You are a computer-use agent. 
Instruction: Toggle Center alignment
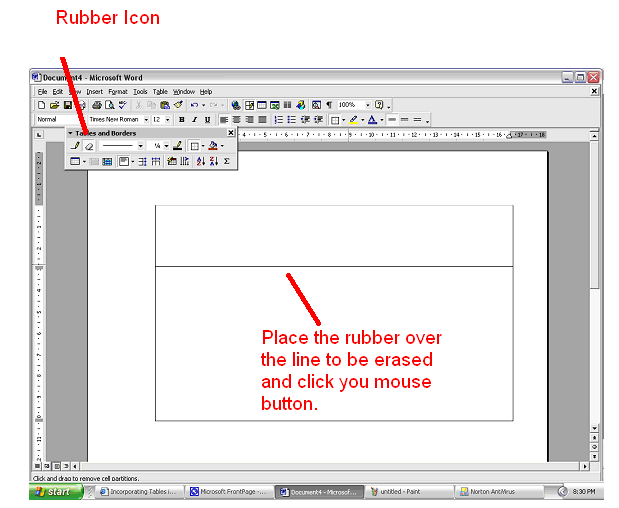[x=236, y=120]
